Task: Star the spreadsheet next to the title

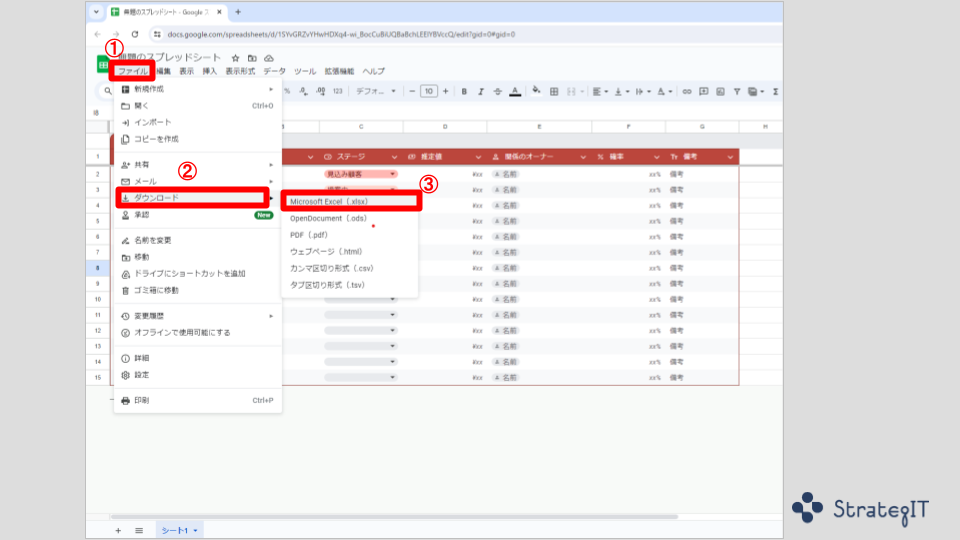Action: click(235, 58)
